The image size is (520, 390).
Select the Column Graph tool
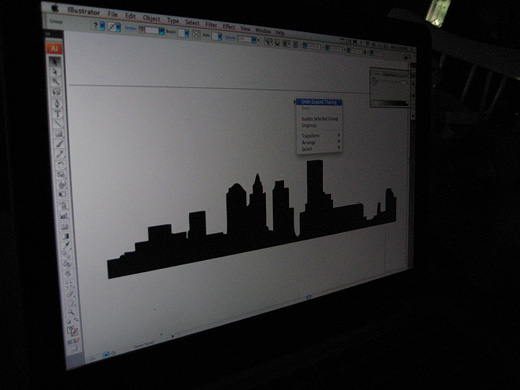click(x=64, y=216)
